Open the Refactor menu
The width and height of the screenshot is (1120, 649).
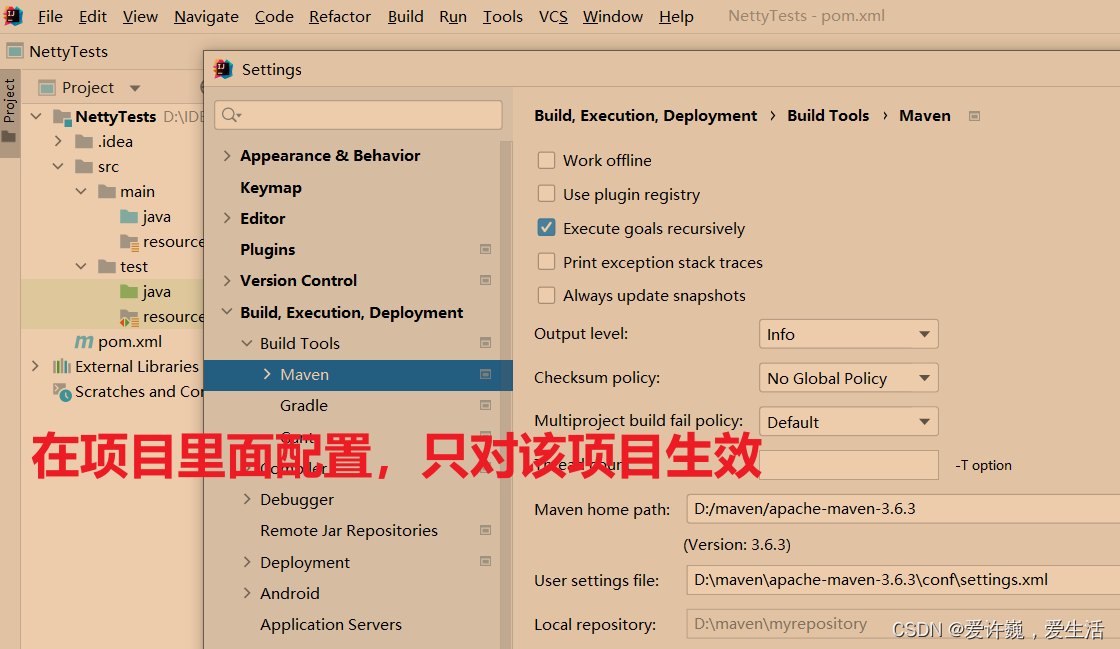tap(340, 16)
